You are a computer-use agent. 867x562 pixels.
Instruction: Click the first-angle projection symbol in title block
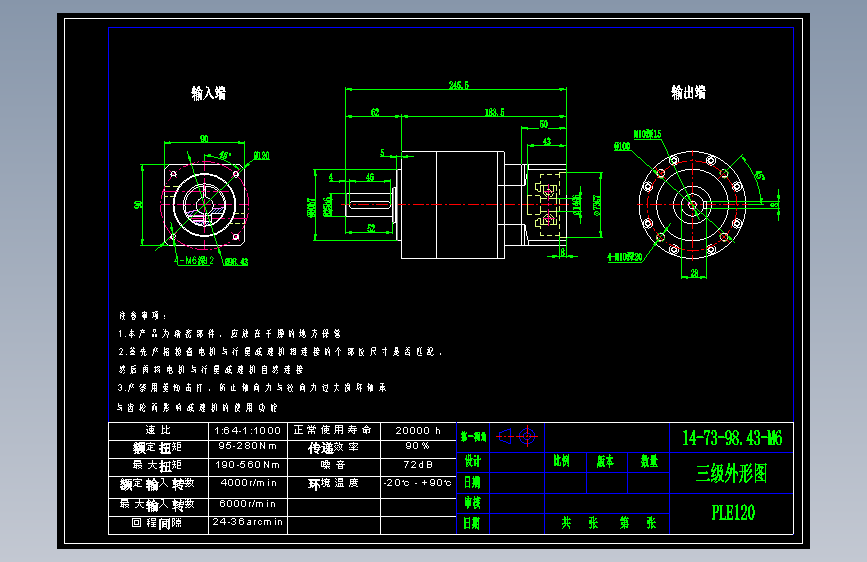click(516, 436)
